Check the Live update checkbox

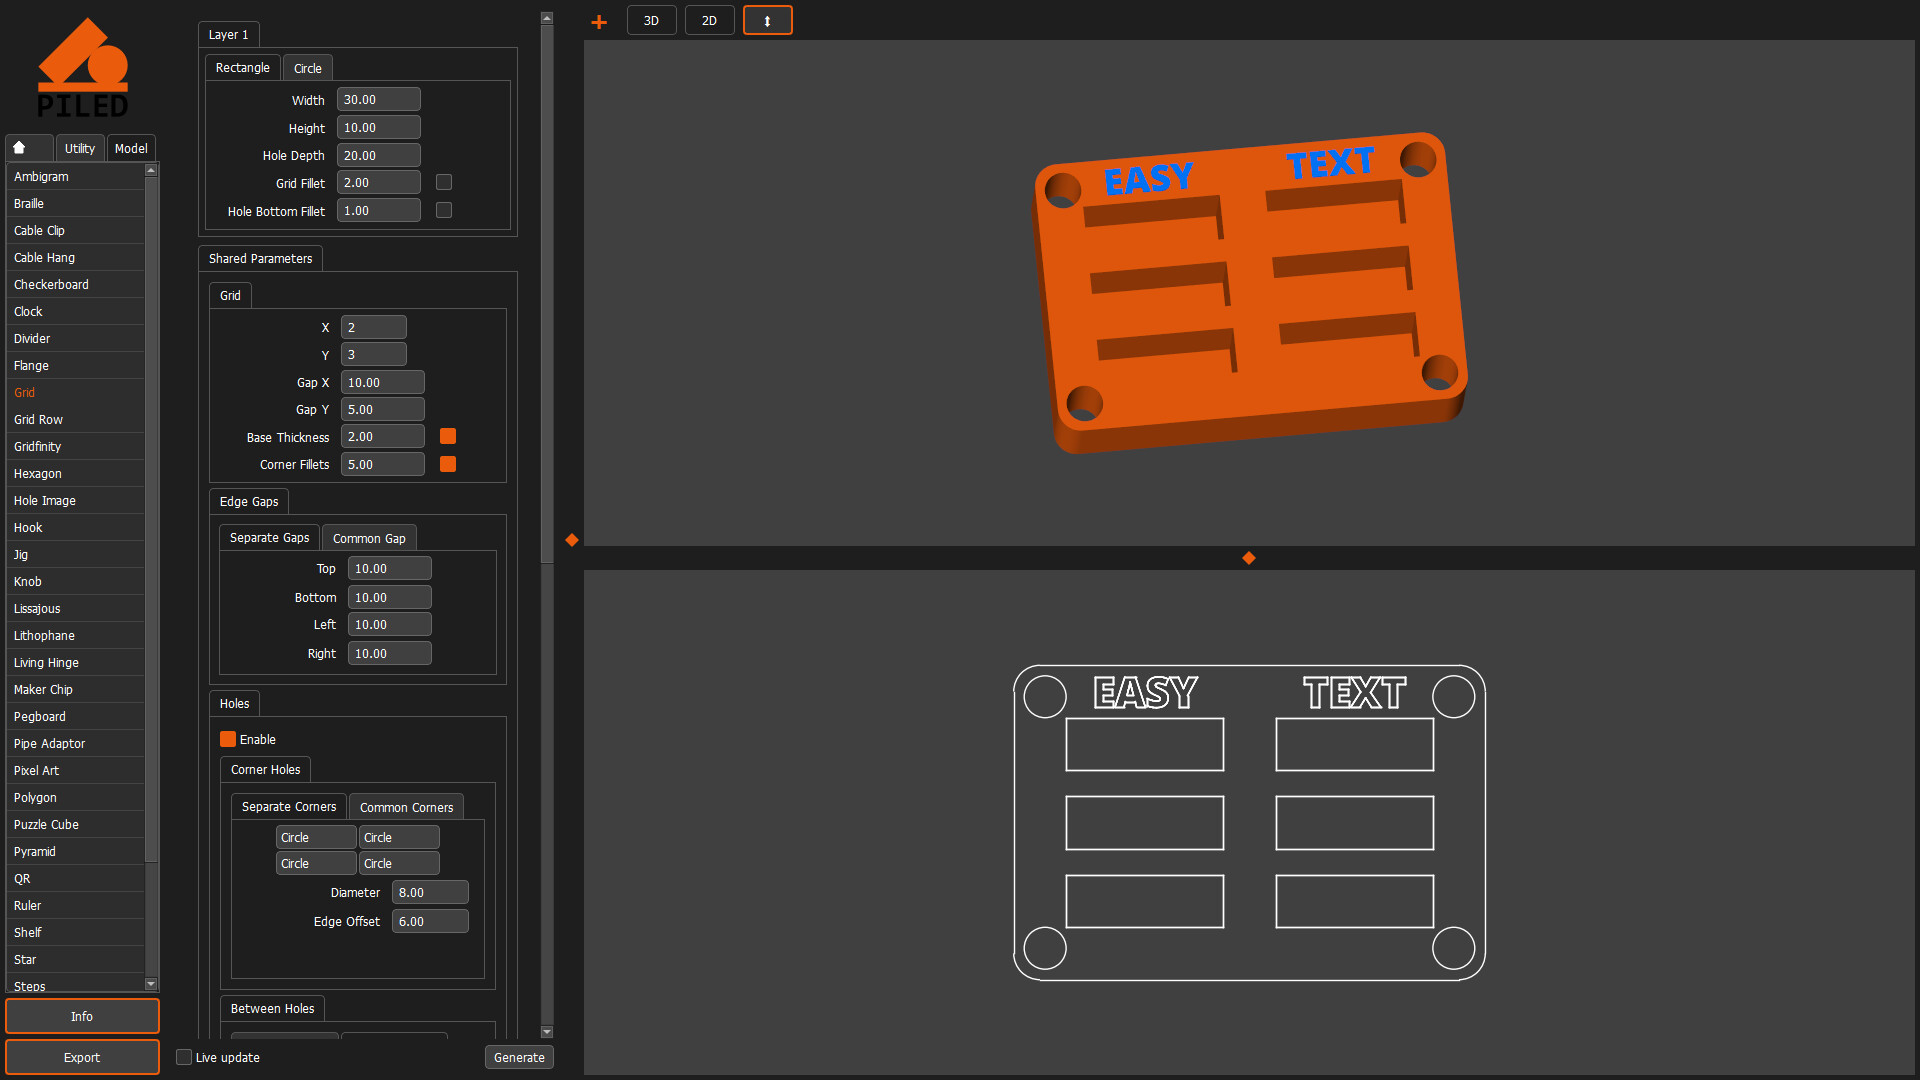click(183, 1057)
